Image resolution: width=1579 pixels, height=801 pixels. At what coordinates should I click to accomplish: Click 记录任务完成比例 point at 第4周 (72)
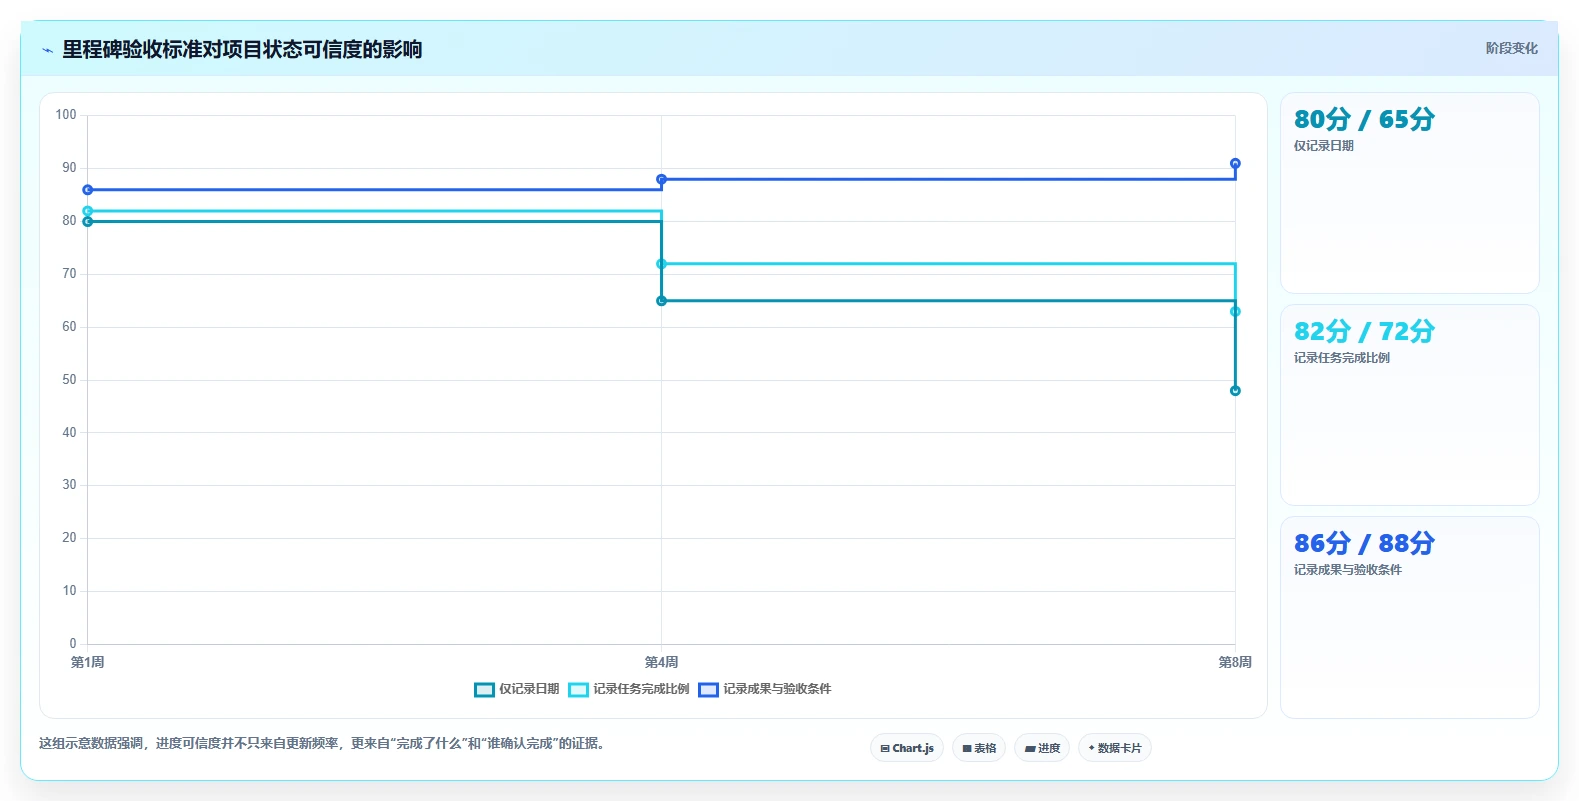(x=661, y=264)
